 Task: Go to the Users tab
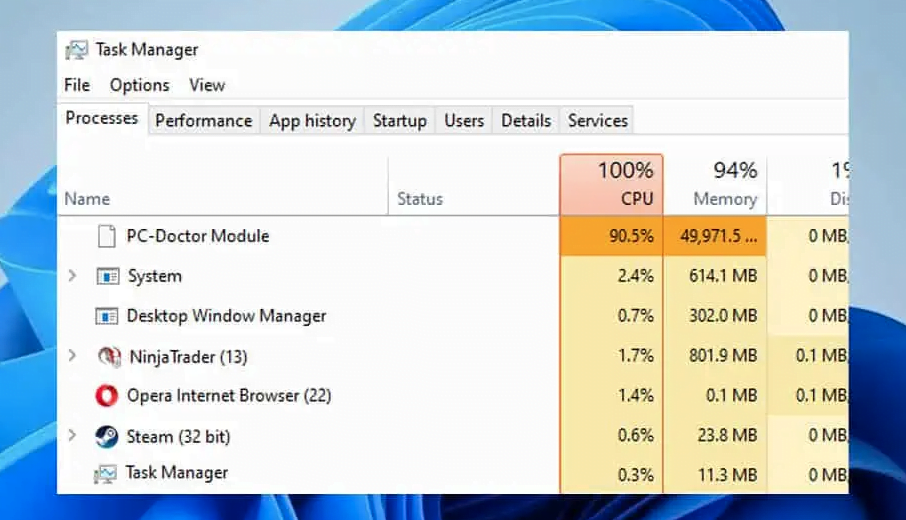[464, 121]
